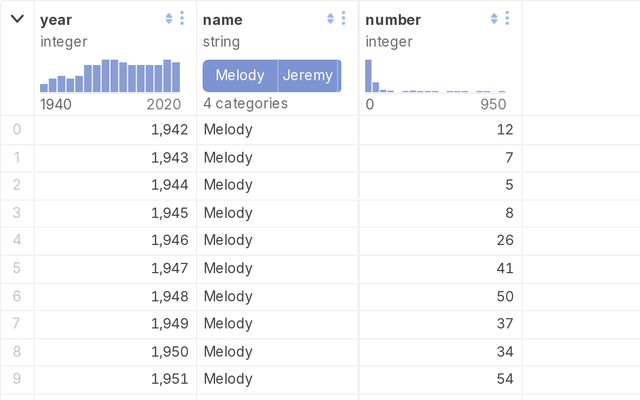Image resolution: width=640 pixels, height=400 pixels.
Task: Open number column options menu
Action: point(507,19)
